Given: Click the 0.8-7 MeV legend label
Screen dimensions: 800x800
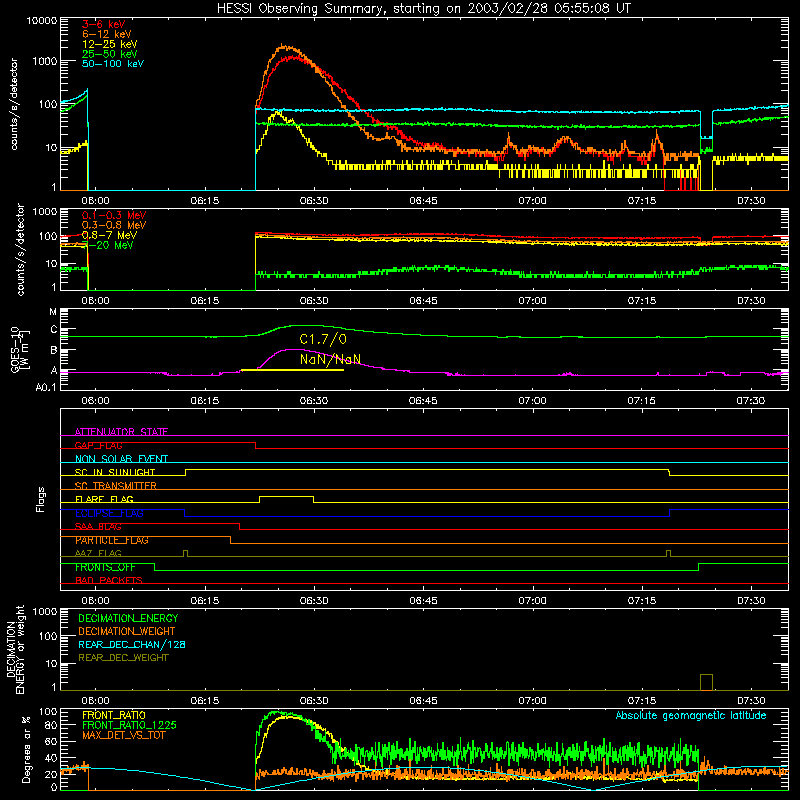Looking at the screenshot, I should pyautogui.click(x=109, y=235).
